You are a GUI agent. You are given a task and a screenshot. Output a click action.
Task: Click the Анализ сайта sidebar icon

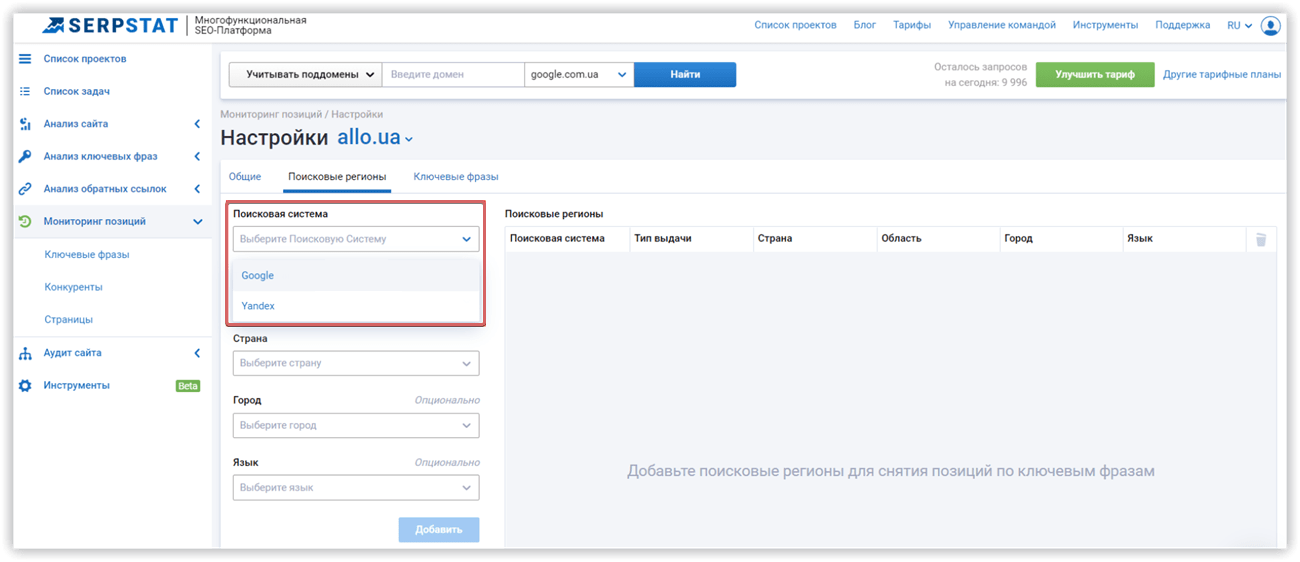25,124
